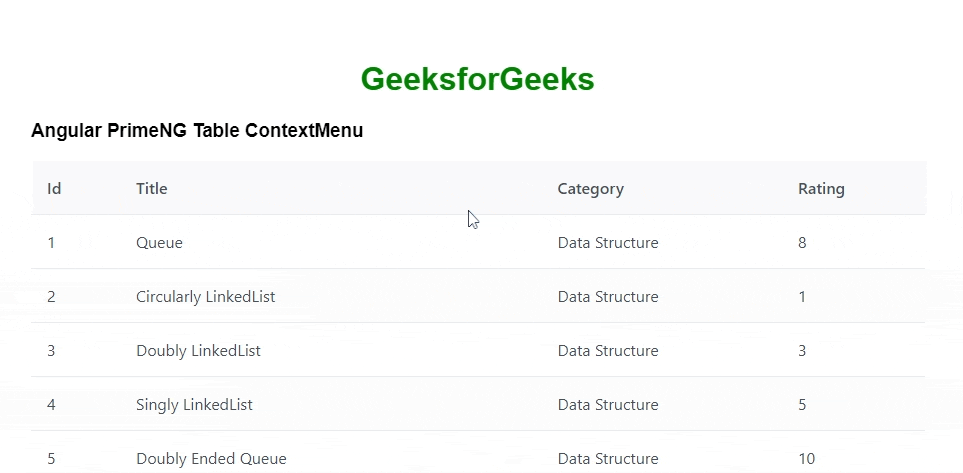The image size is (963, 473).
Task: Click the Id column header
Action: (54, 189)
